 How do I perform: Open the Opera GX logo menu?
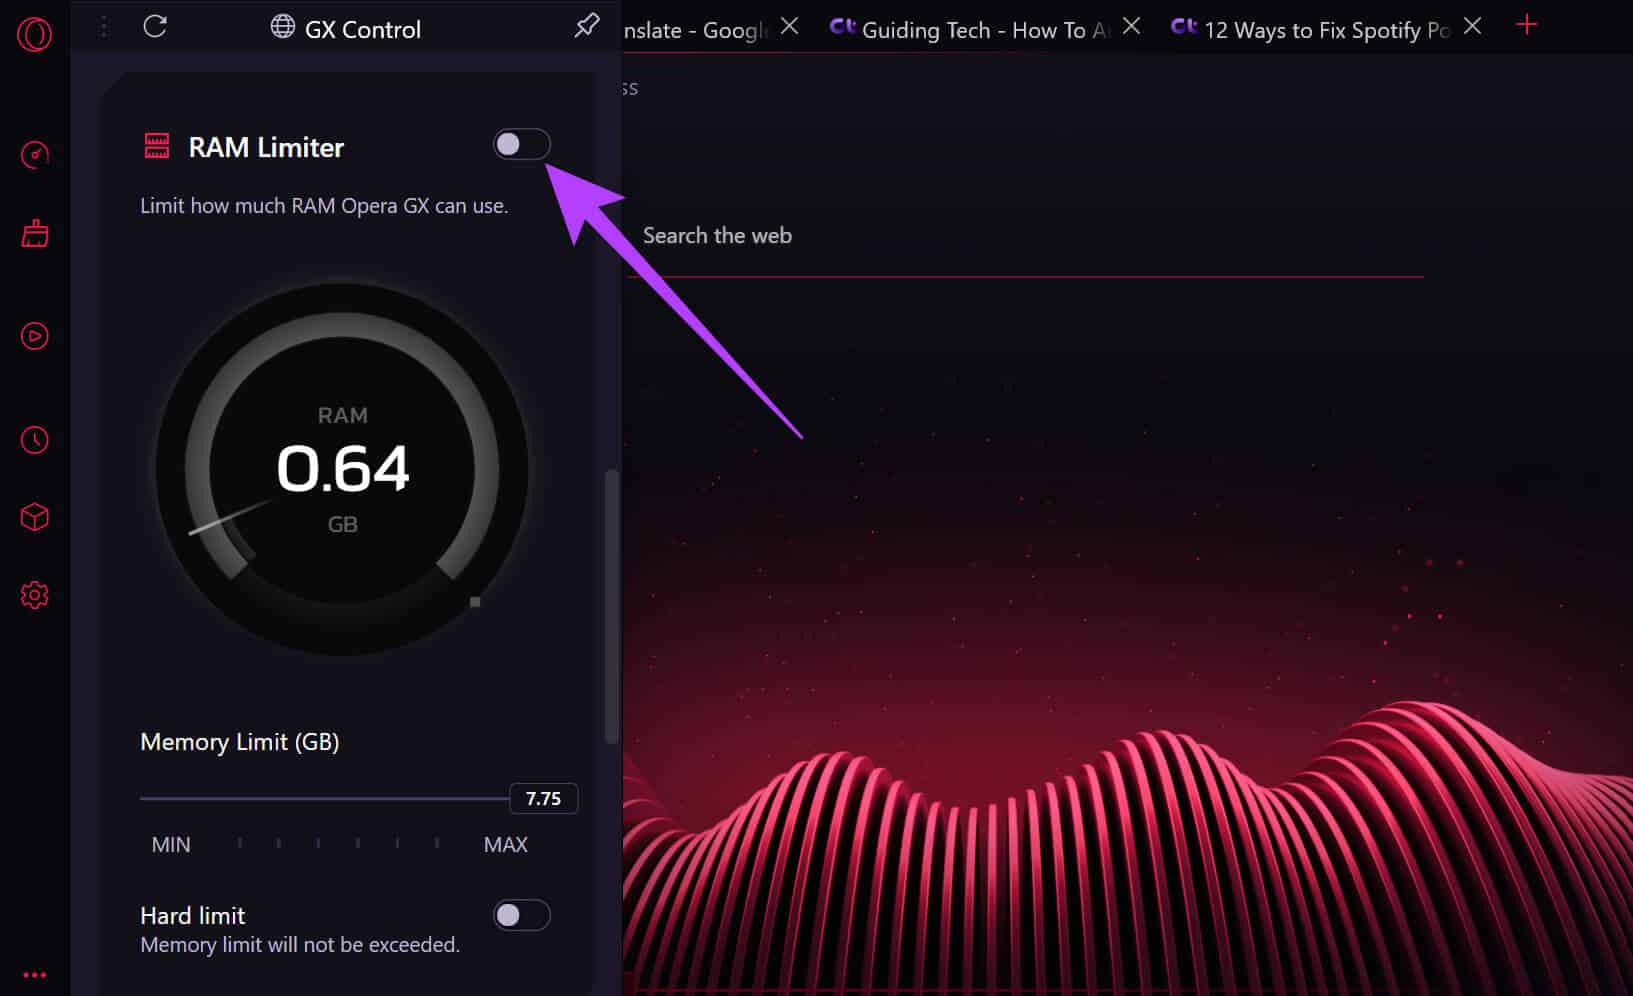point(34,34)
